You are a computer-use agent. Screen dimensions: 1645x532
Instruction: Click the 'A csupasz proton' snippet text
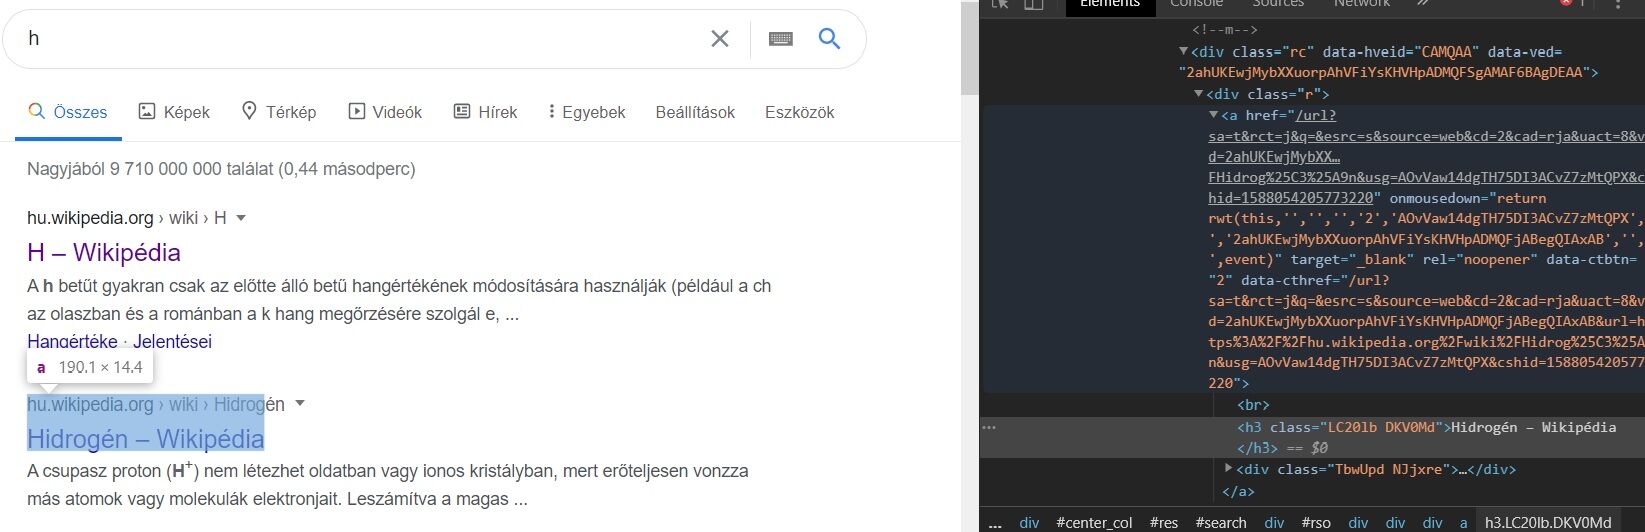(388, 484)
